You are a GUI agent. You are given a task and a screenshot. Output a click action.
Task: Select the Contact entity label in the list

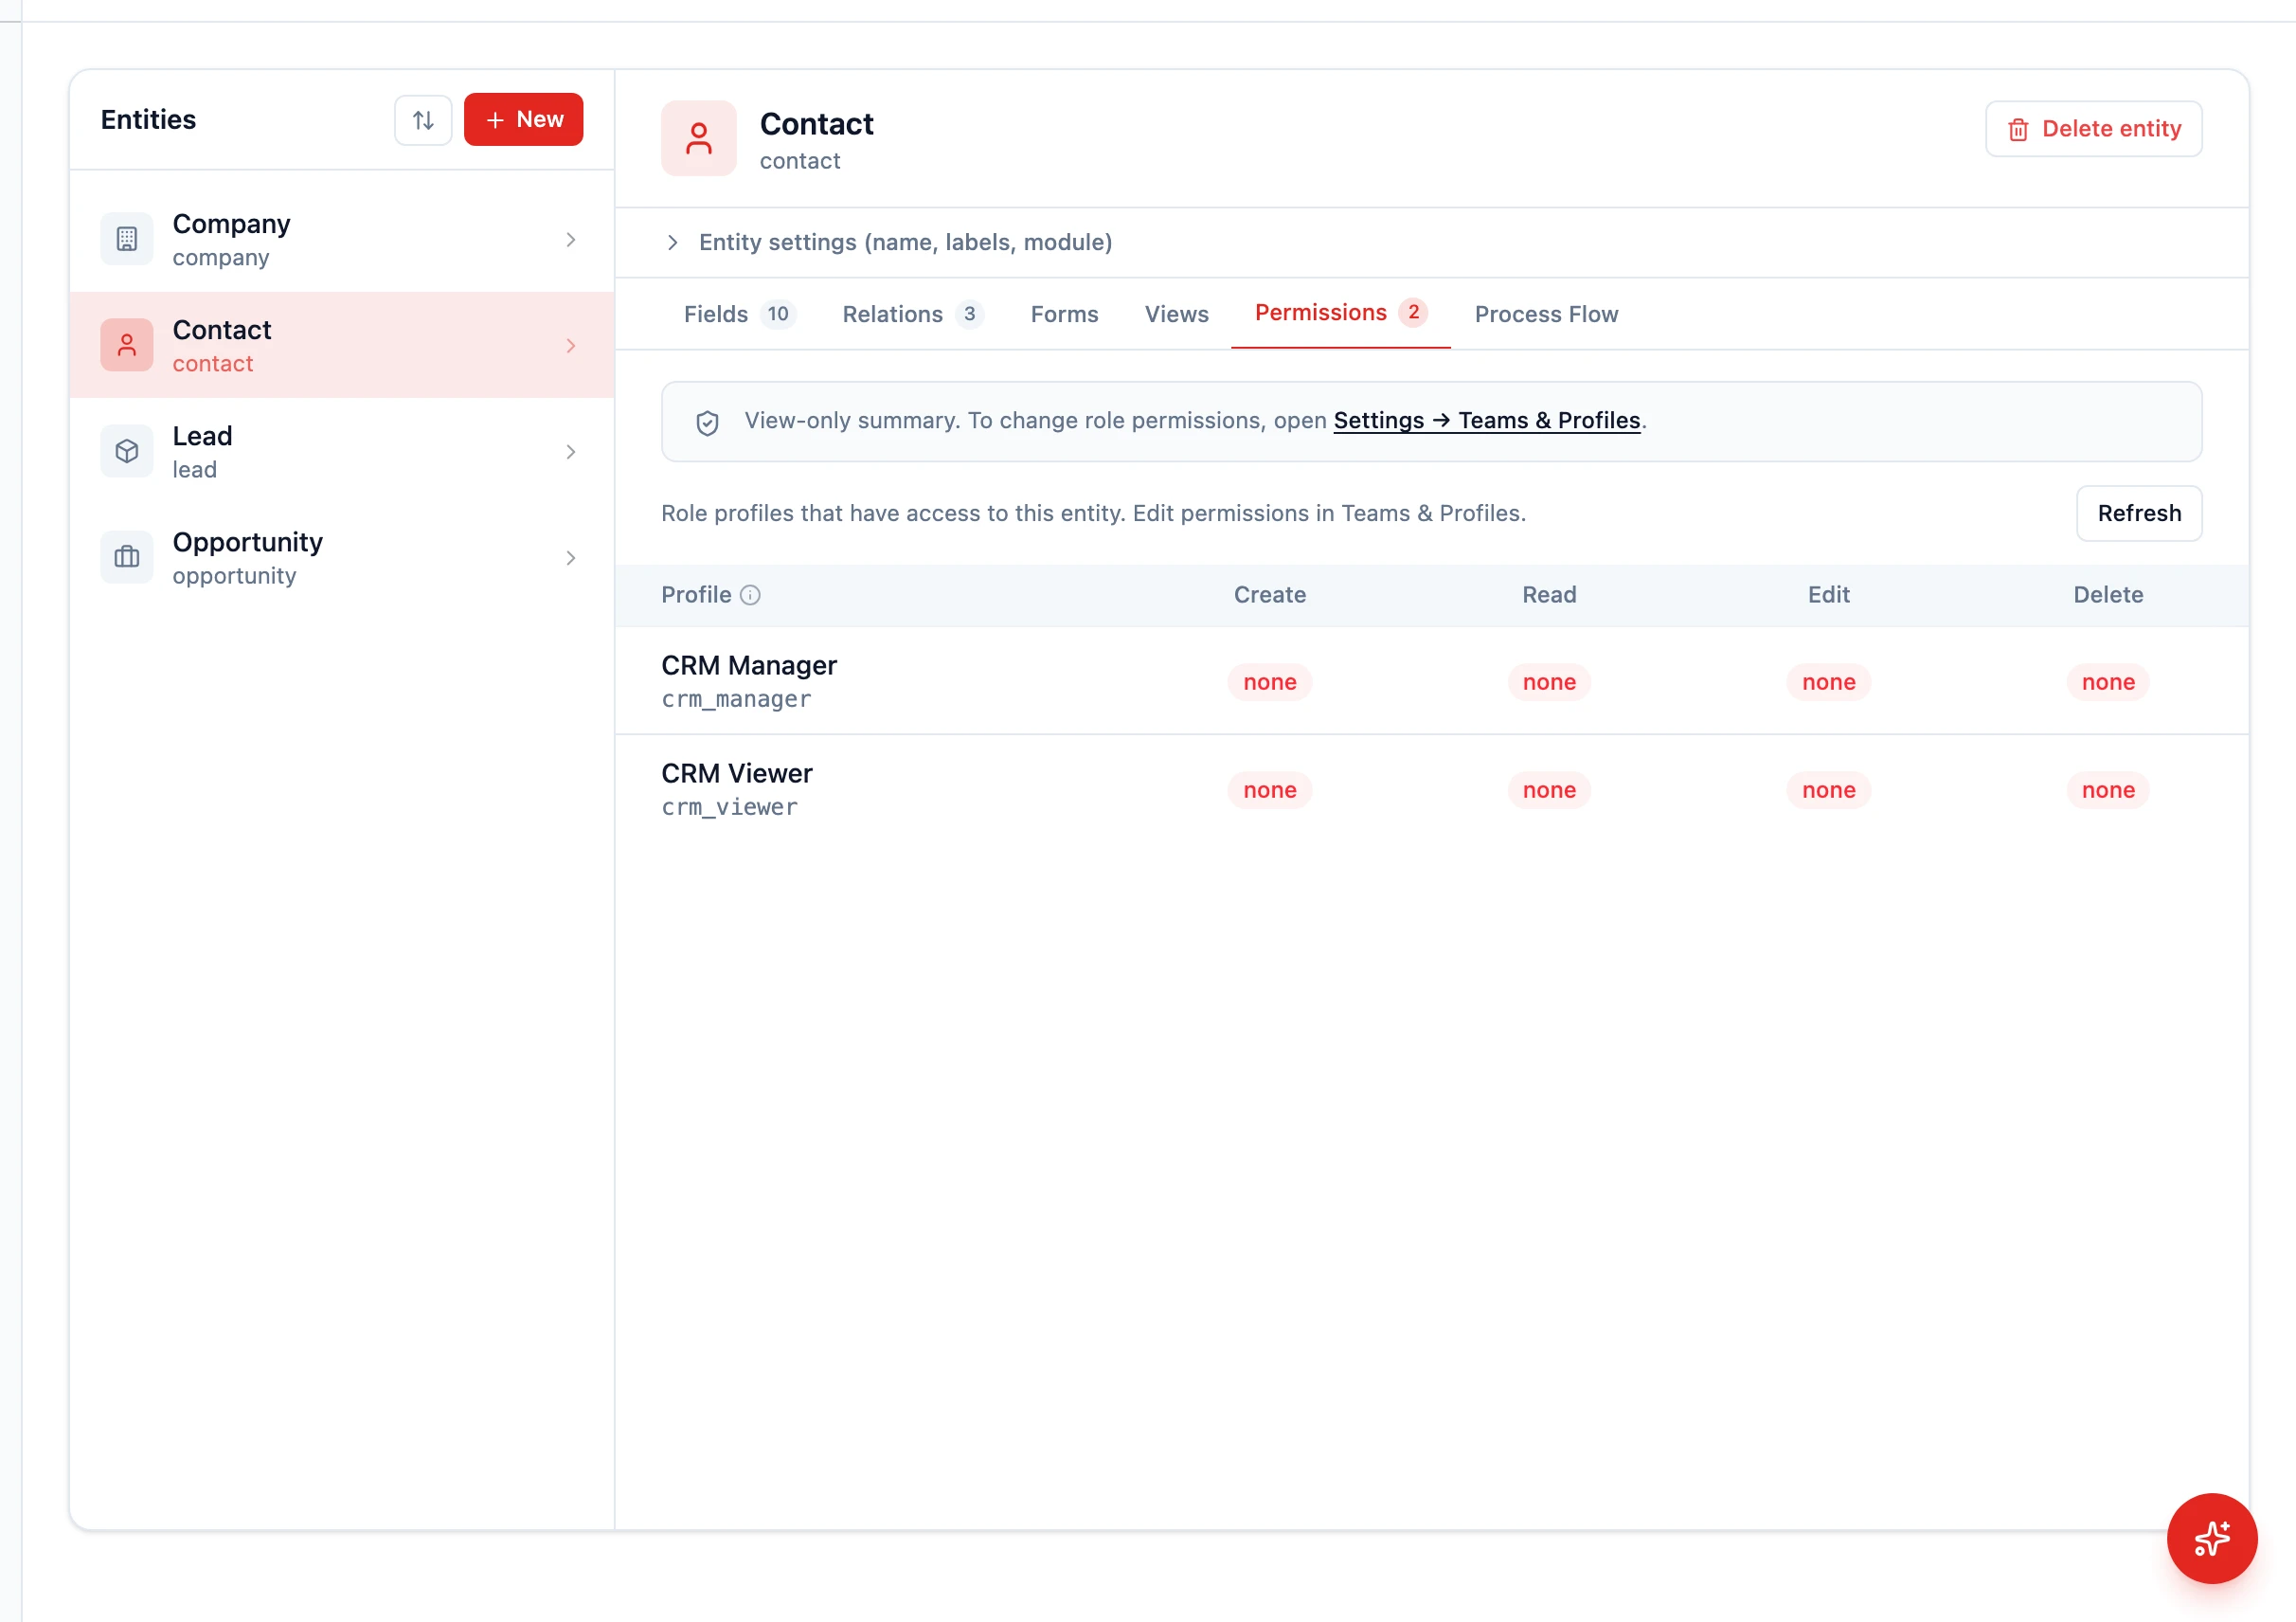[x=221, y=329]
